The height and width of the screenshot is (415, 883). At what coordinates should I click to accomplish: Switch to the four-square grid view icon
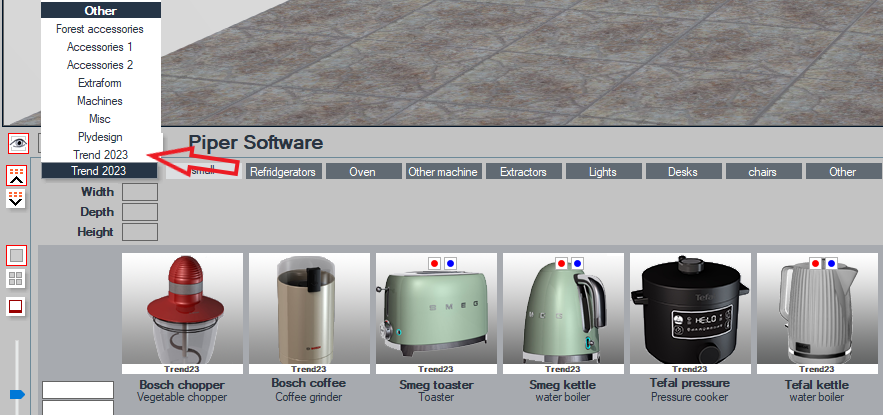(17, 279)
